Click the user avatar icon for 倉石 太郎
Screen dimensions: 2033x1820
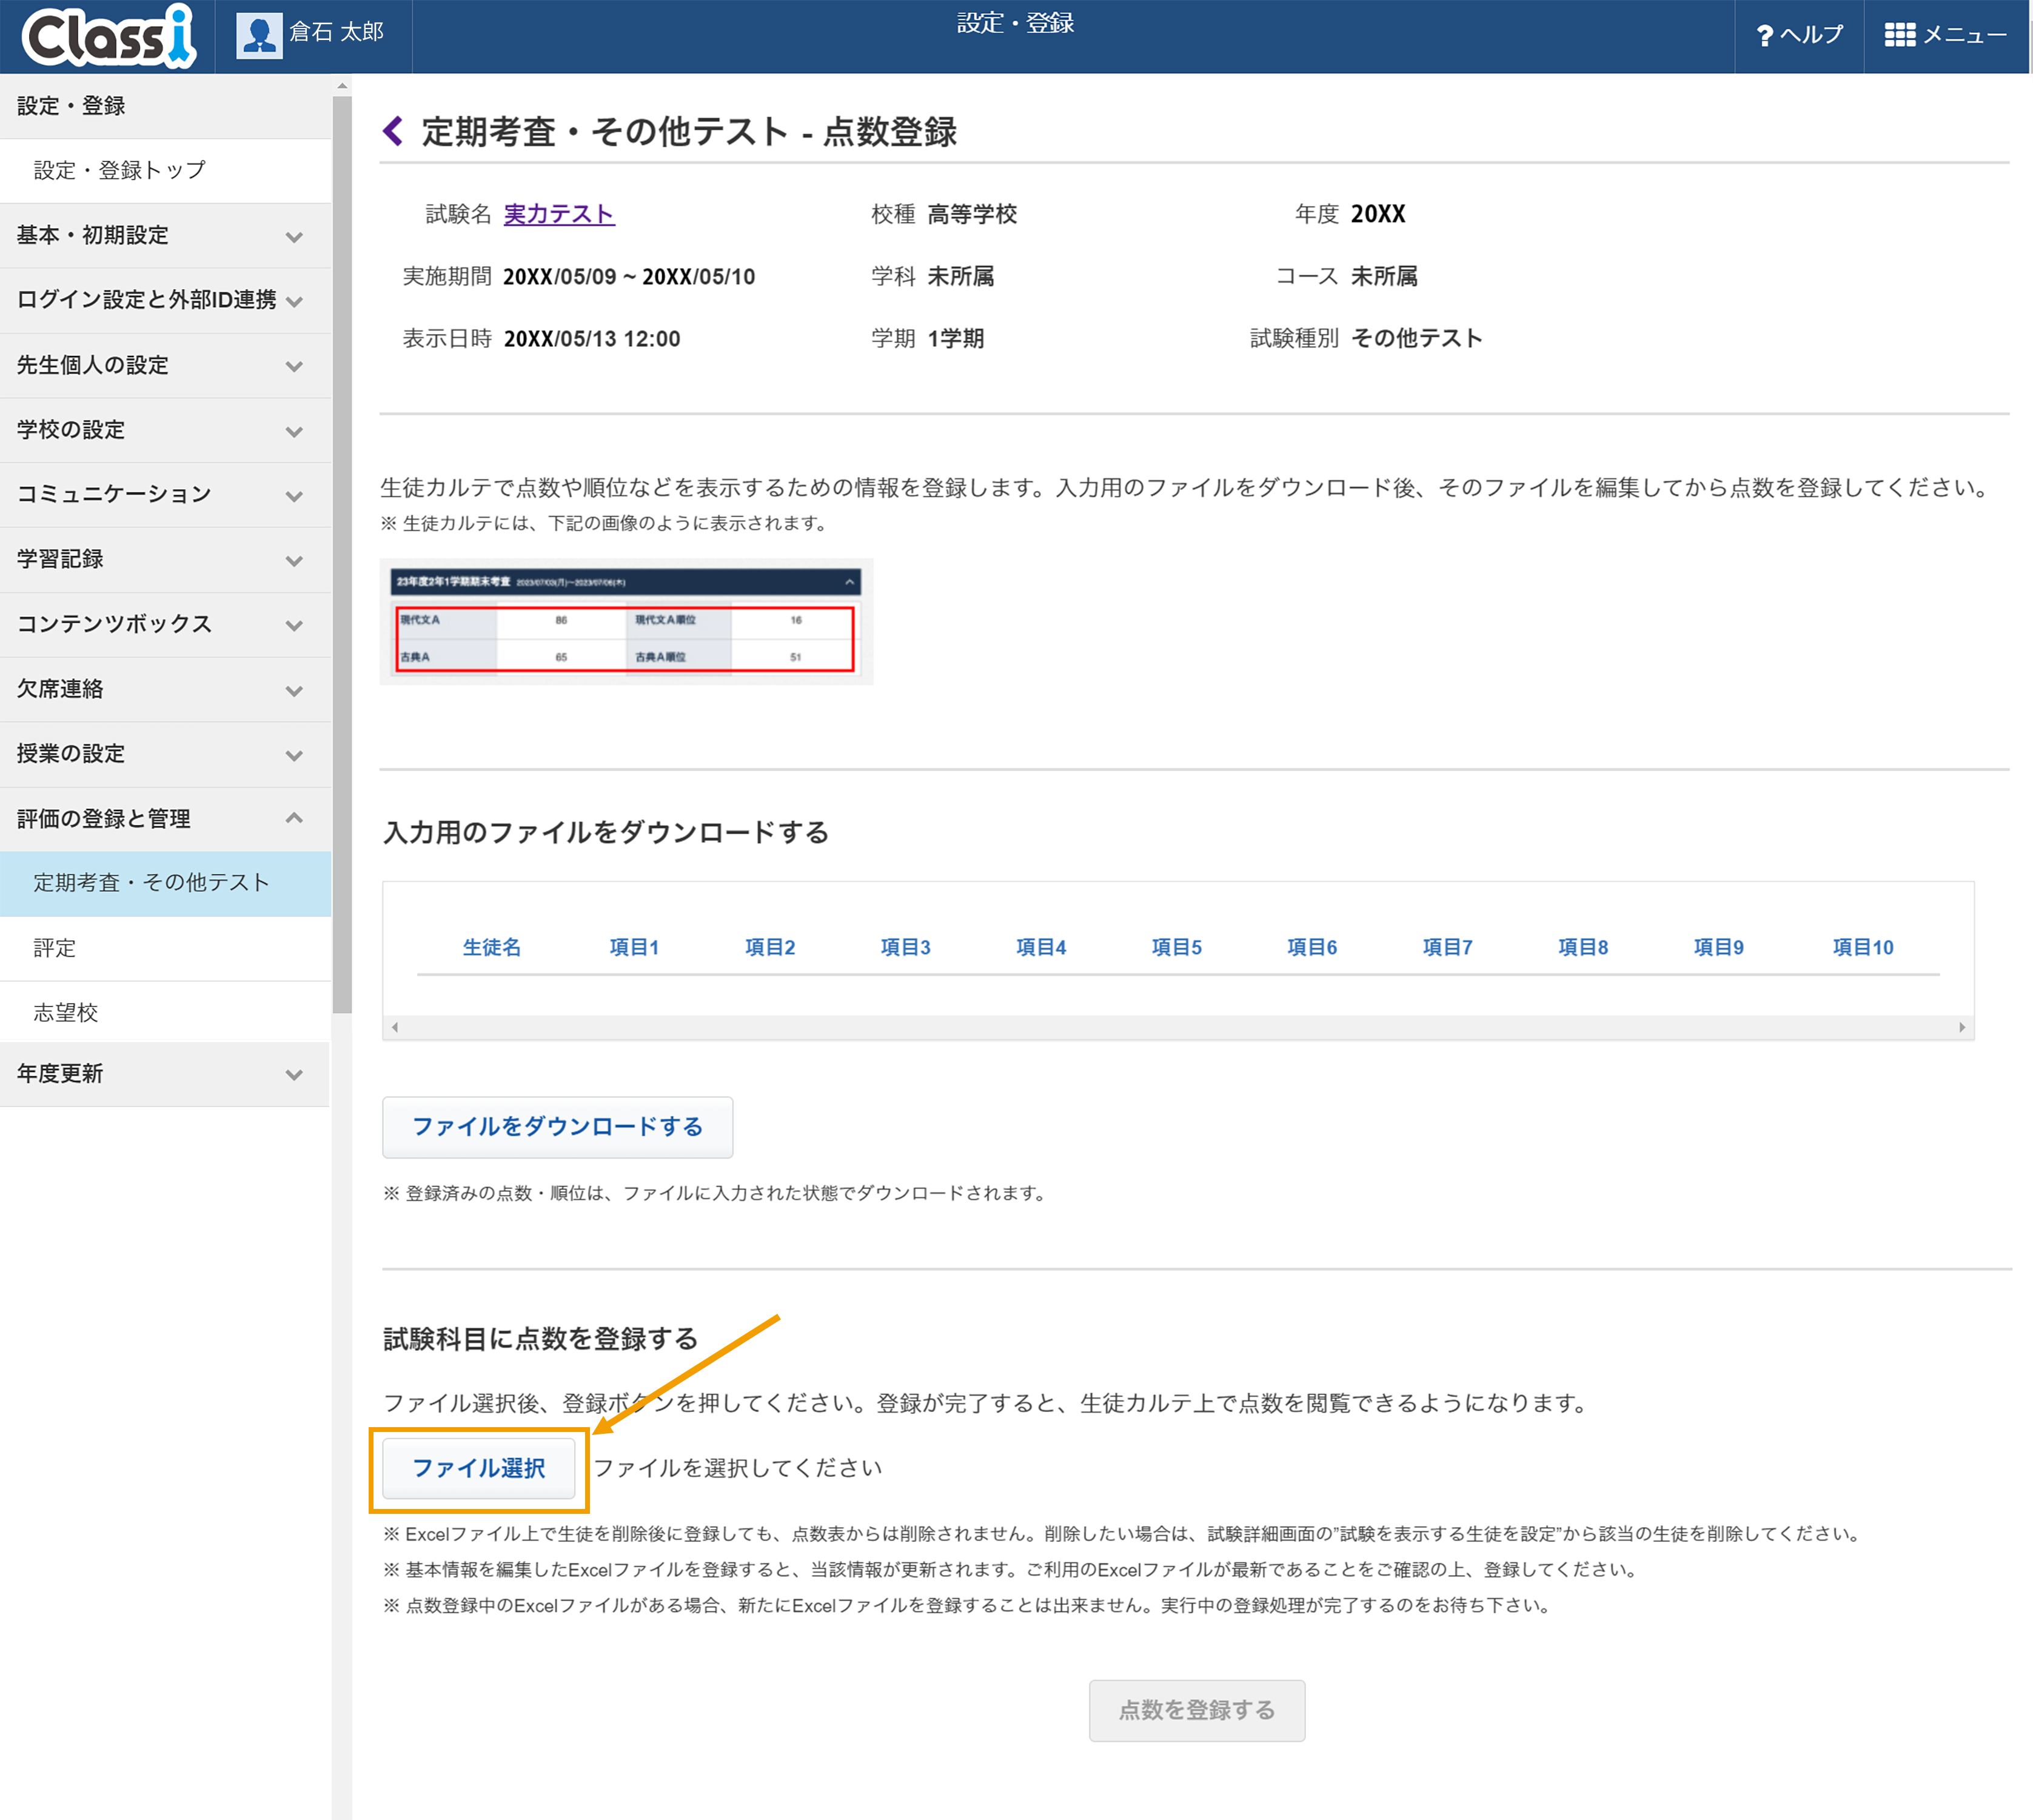pyautogui.click(x=259, y=36)
